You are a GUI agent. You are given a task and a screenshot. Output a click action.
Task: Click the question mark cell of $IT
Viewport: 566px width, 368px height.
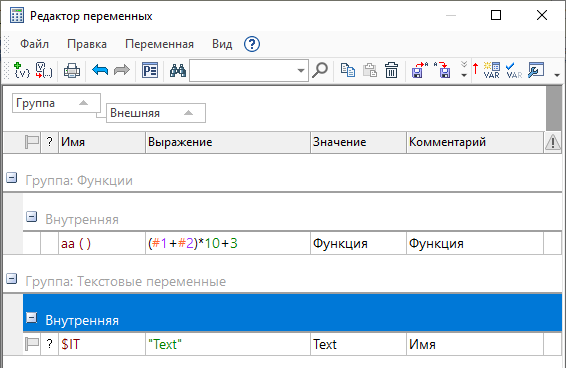coord(49,344)
